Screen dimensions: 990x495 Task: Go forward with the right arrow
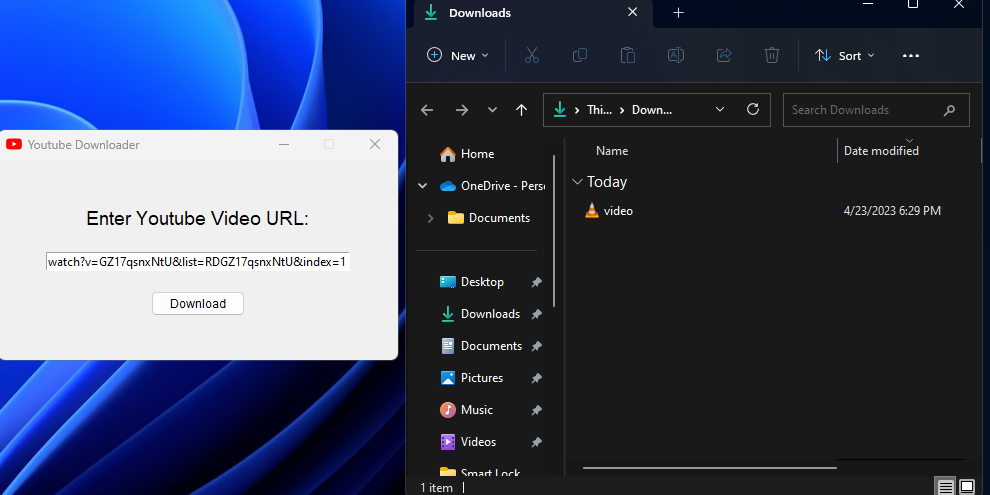pyautogui.click(x=462, y=110)
